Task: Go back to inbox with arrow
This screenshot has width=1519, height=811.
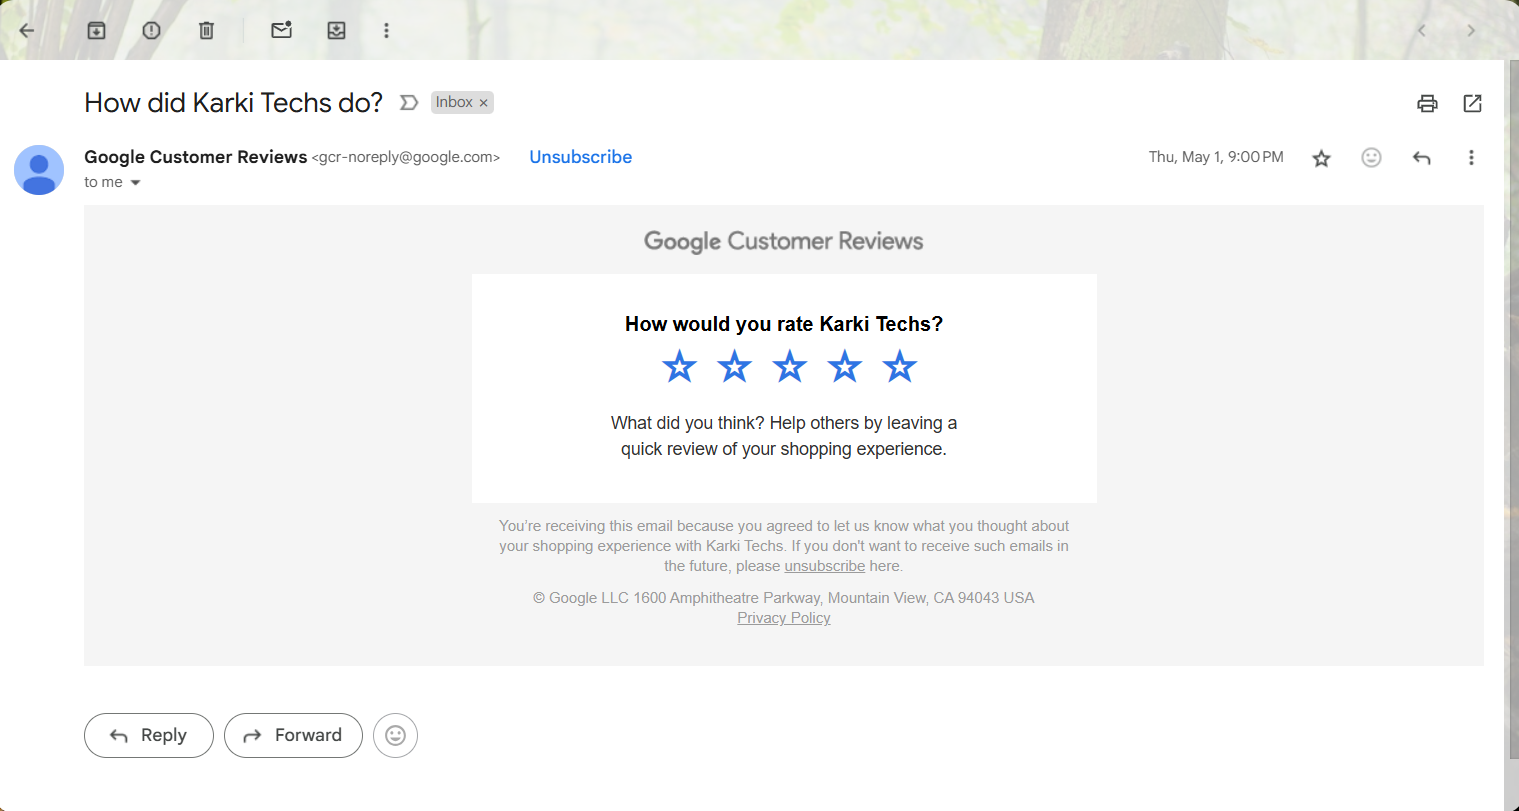Action: tap(27, 30)
